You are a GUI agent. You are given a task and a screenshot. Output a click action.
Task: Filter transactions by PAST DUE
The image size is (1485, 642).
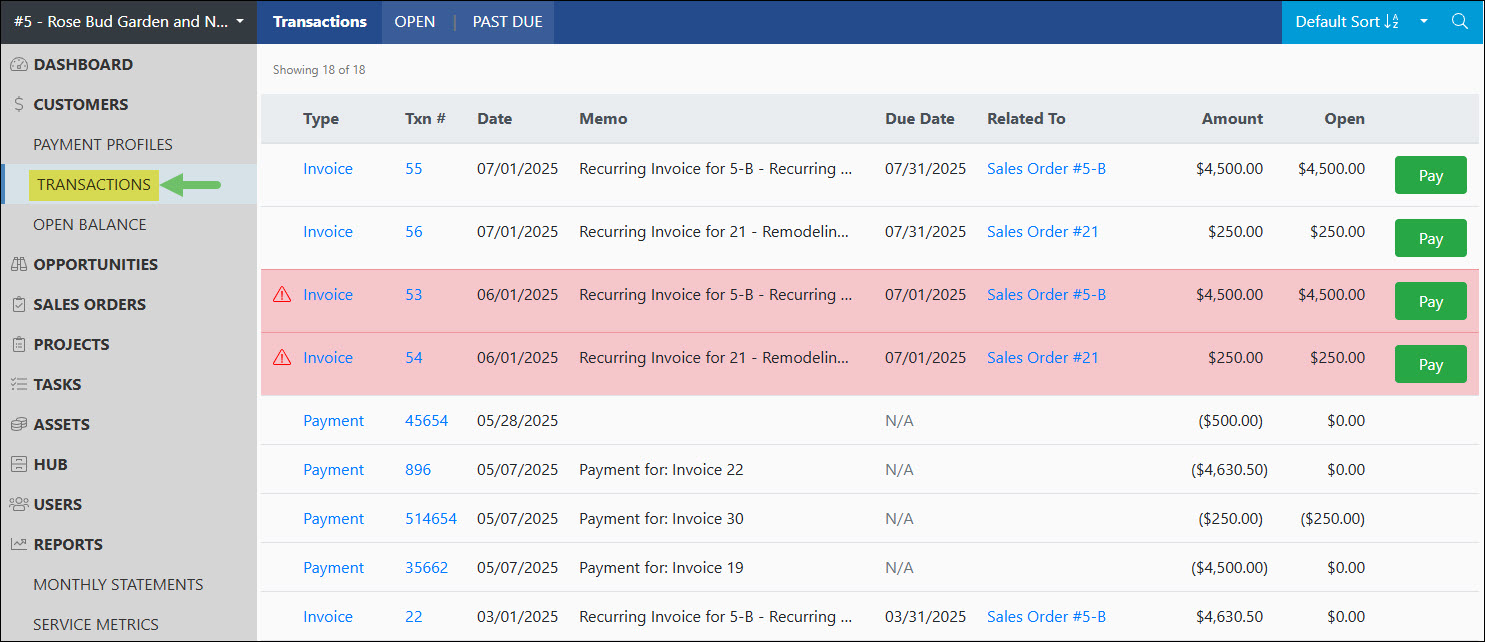tap(506, 21)
